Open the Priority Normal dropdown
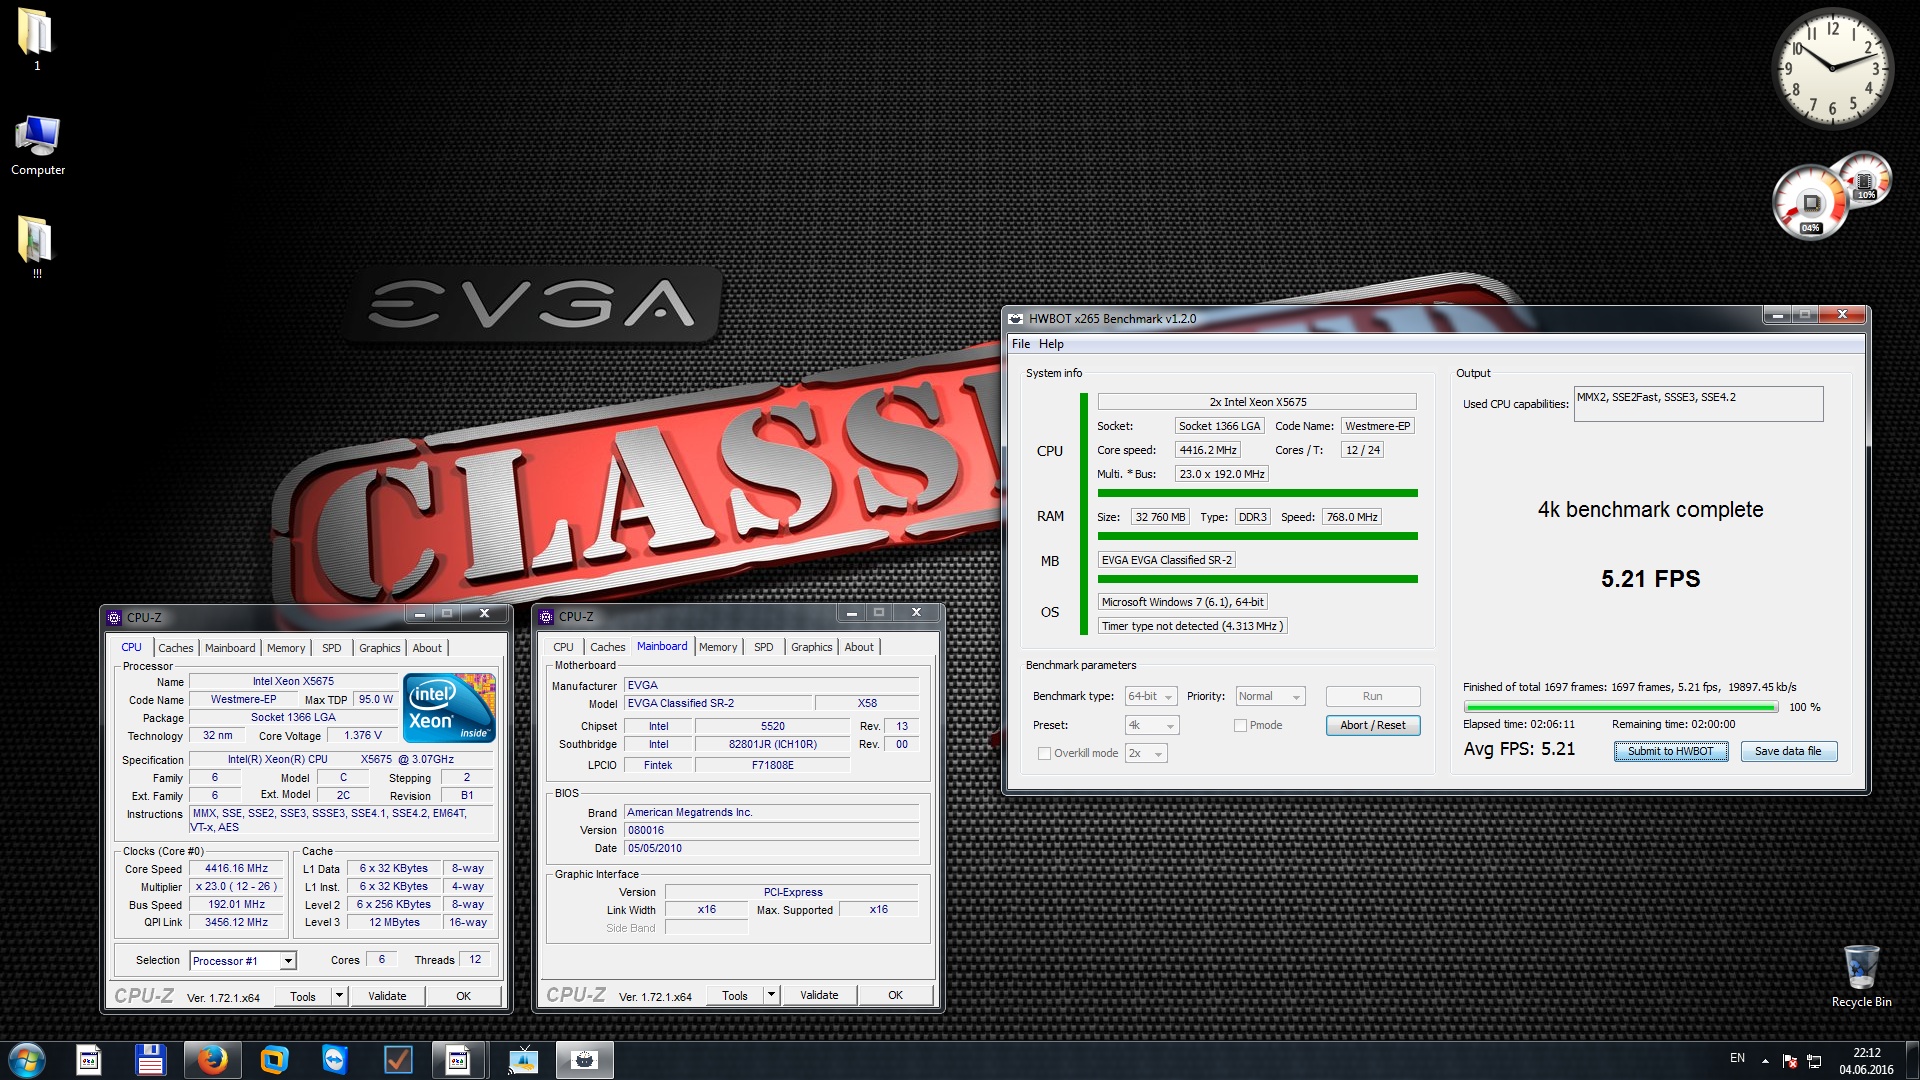The image size is (1920, 1080). [1271, 696]
